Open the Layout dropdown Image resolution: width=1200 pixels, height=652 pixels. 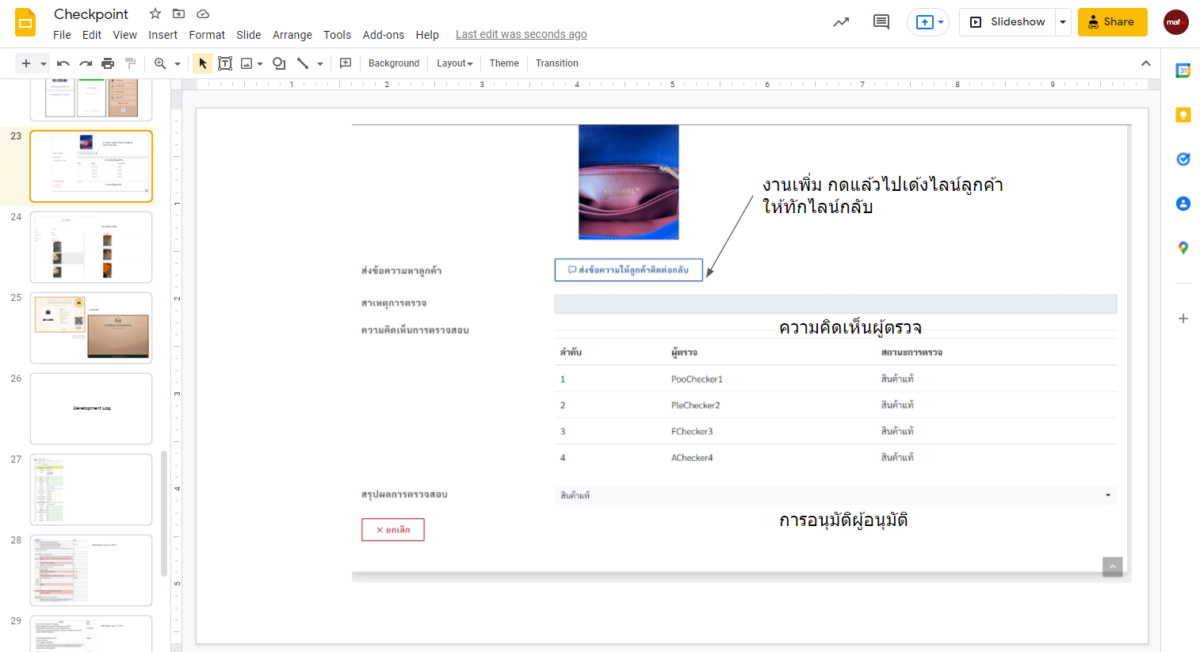click(455, 62)
